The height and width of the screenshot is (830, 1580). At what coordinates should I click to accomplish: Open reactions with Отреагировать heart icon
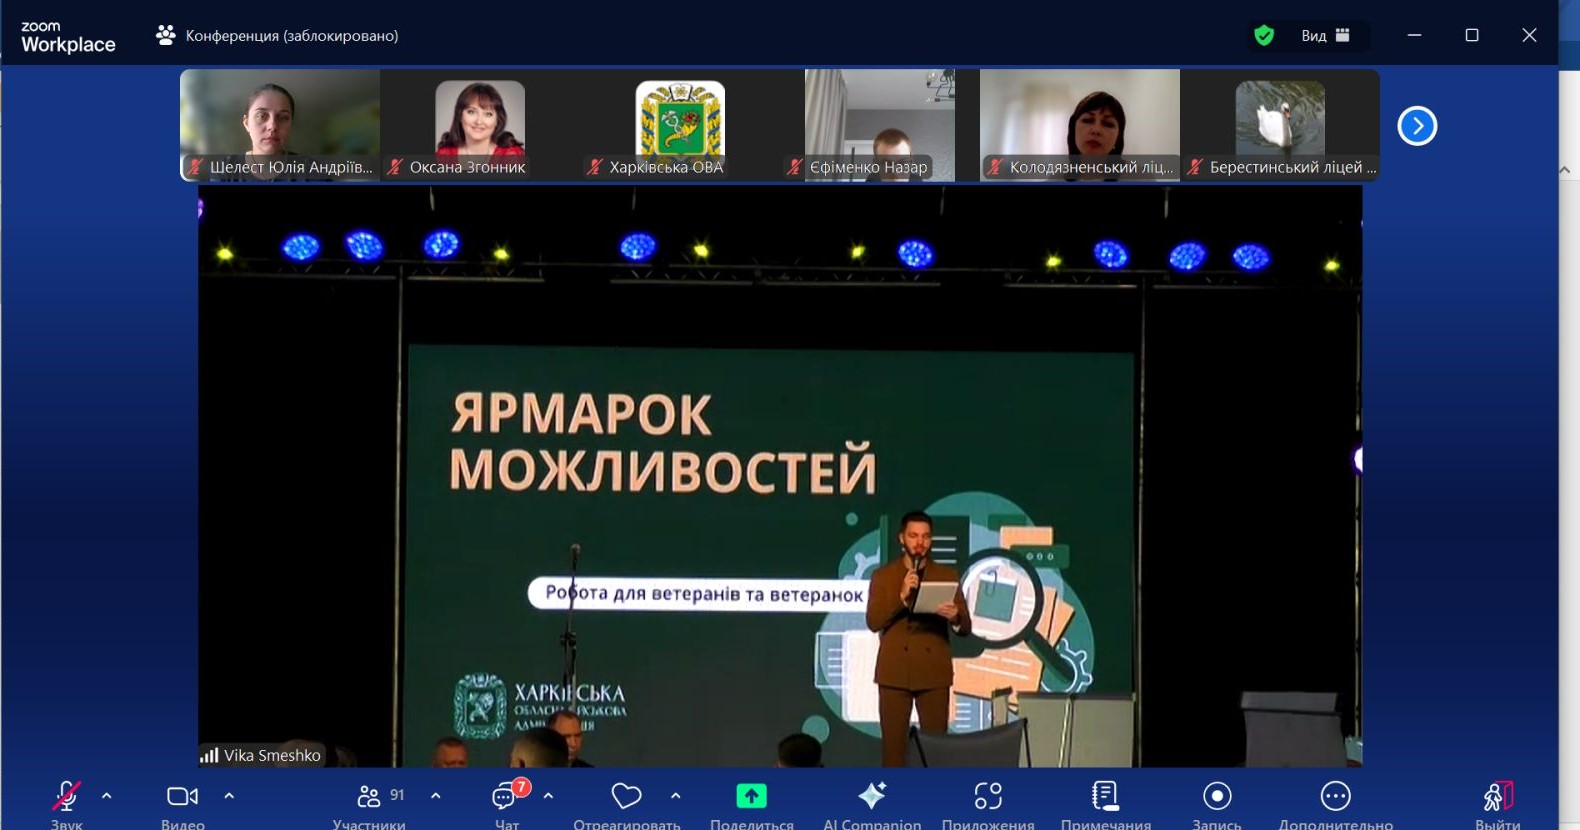click(x=627, y=796)
